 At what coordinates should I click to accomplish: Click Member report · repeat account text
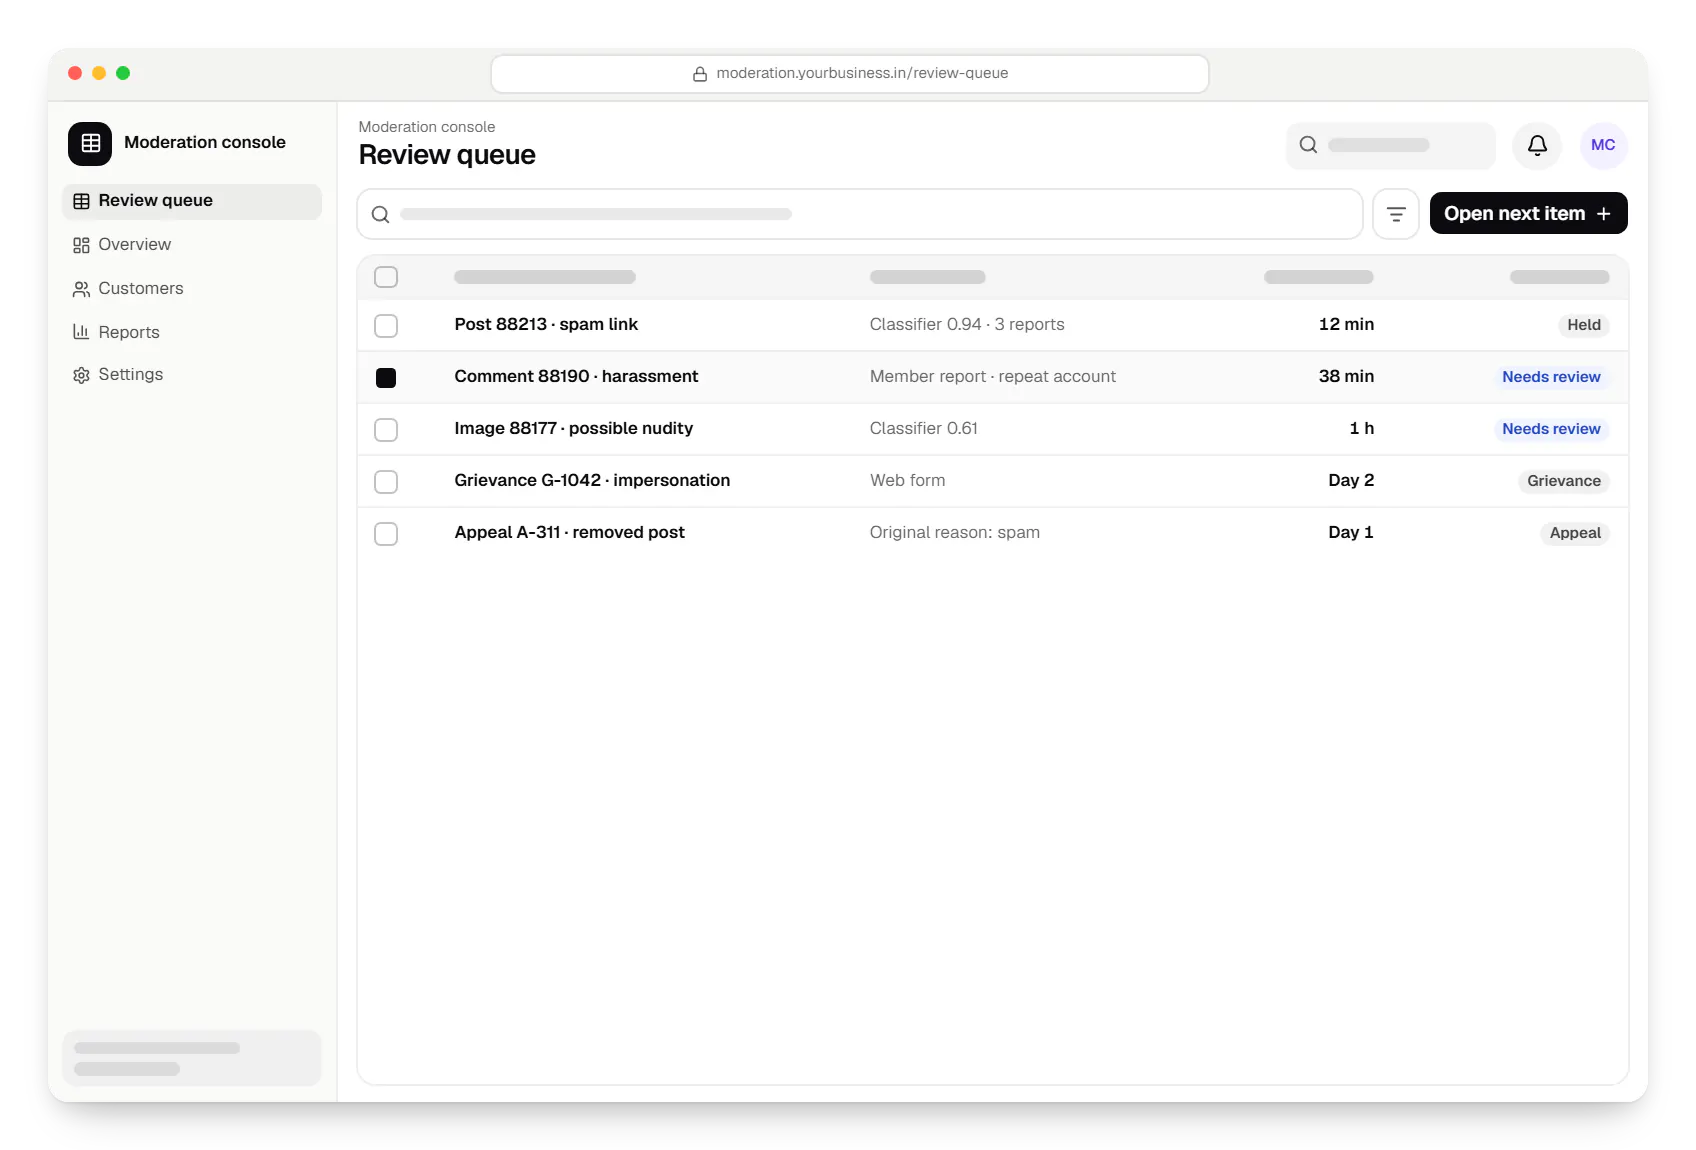(x=992, y=376)
